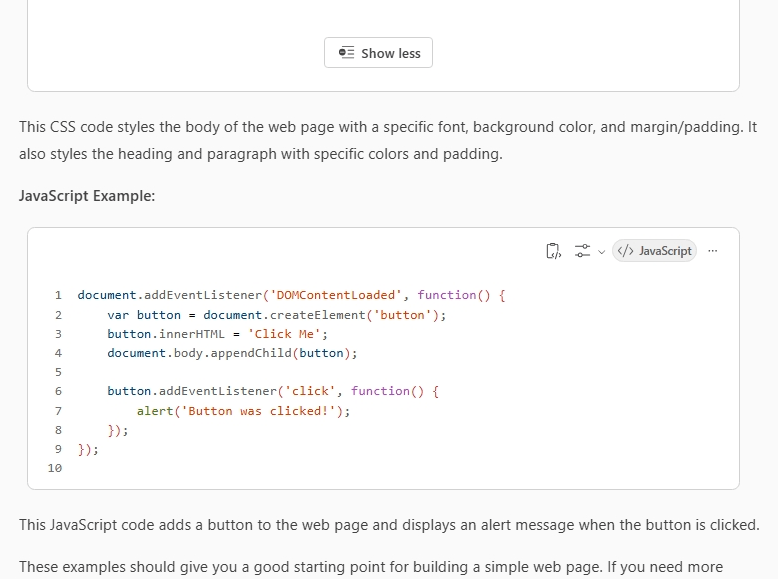Open the code block ellipsis menu
This screenshot has height=579, width=778.
712,251
